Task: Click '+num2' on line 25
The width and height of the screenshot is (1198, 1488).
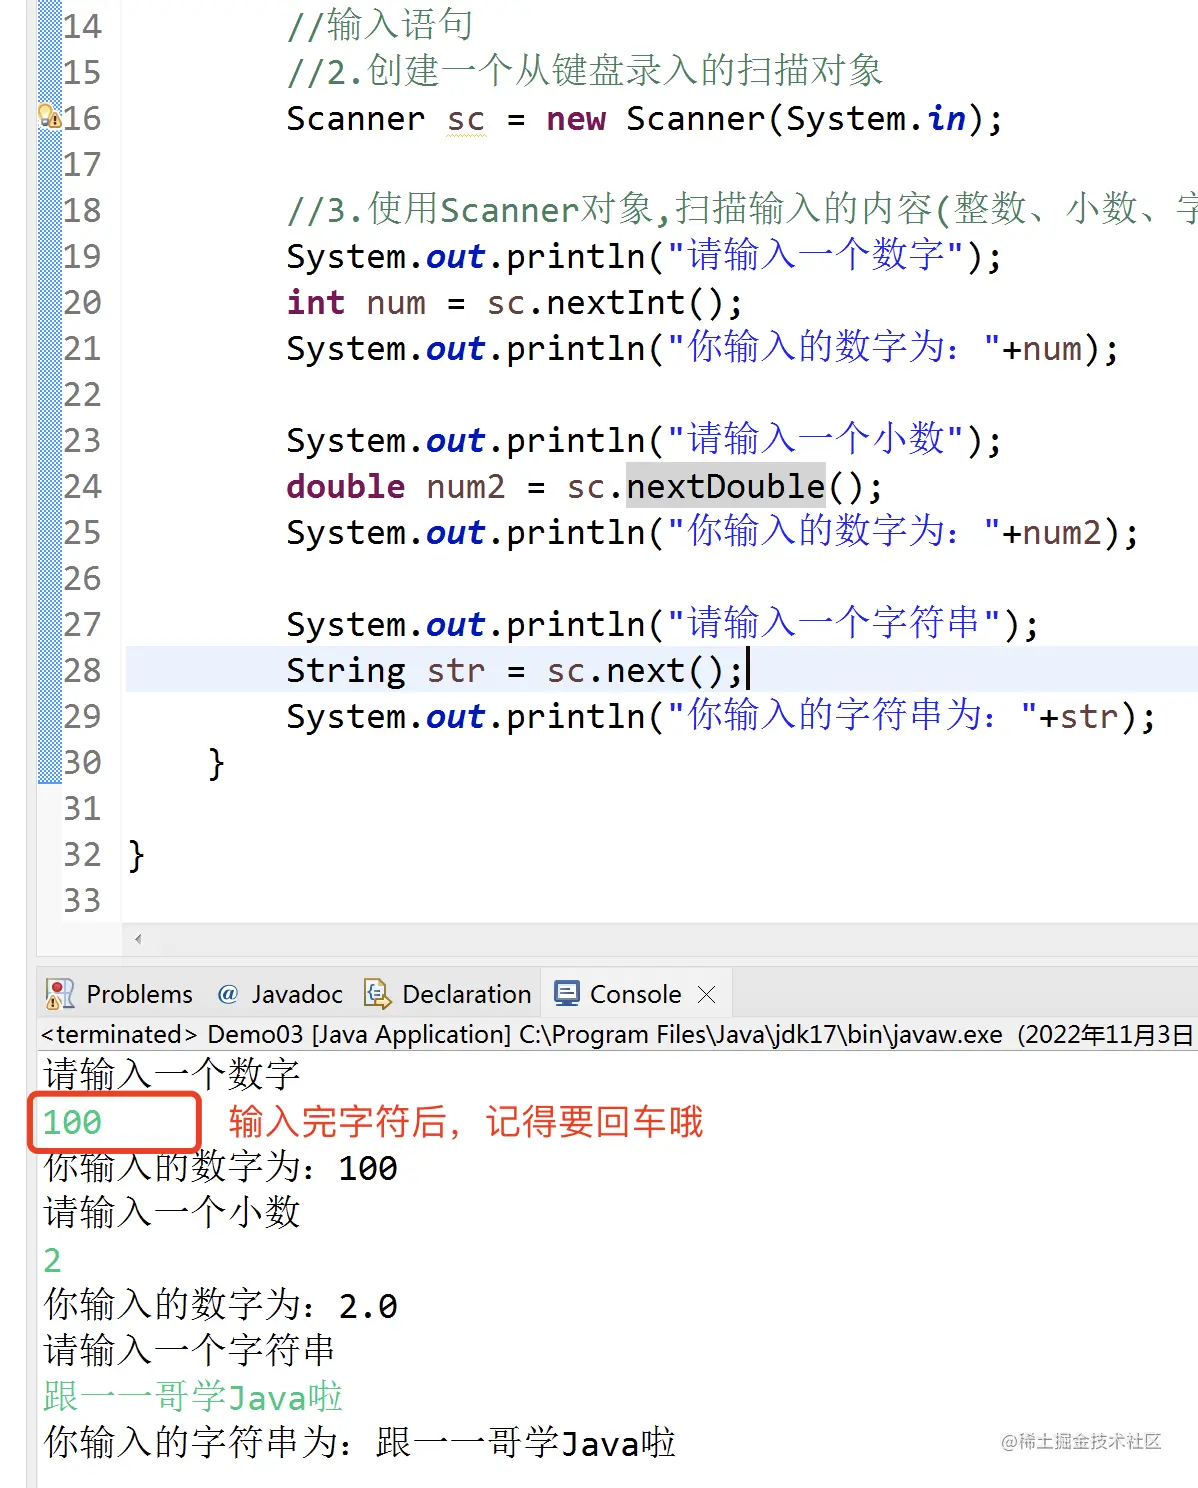Action: point(1052,532)
